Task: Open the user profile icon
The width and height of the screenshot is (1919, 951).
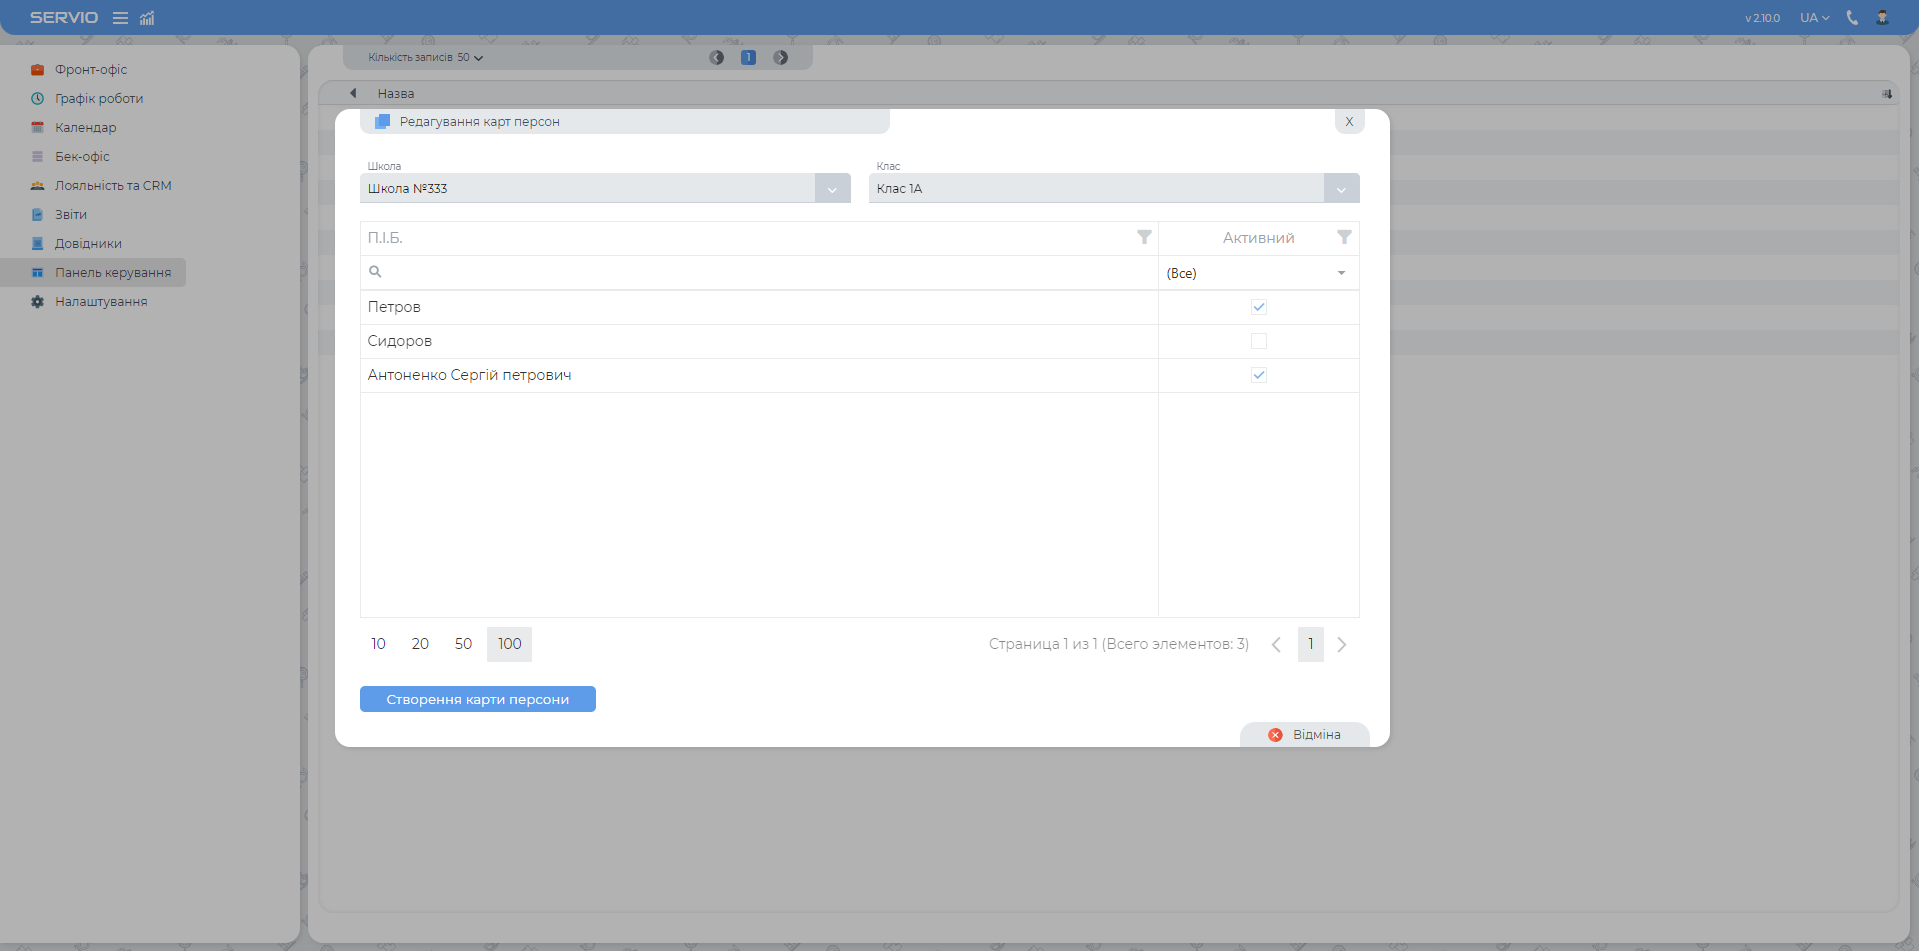Action: pos(1882,18)
